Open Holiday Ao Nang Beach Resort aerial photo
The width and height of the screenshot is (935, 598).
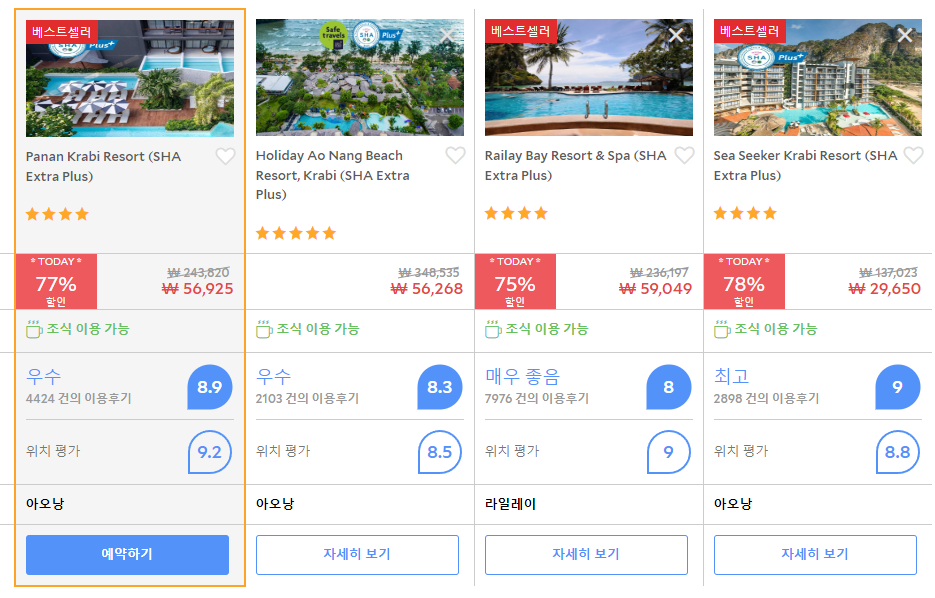pos(360,78)
